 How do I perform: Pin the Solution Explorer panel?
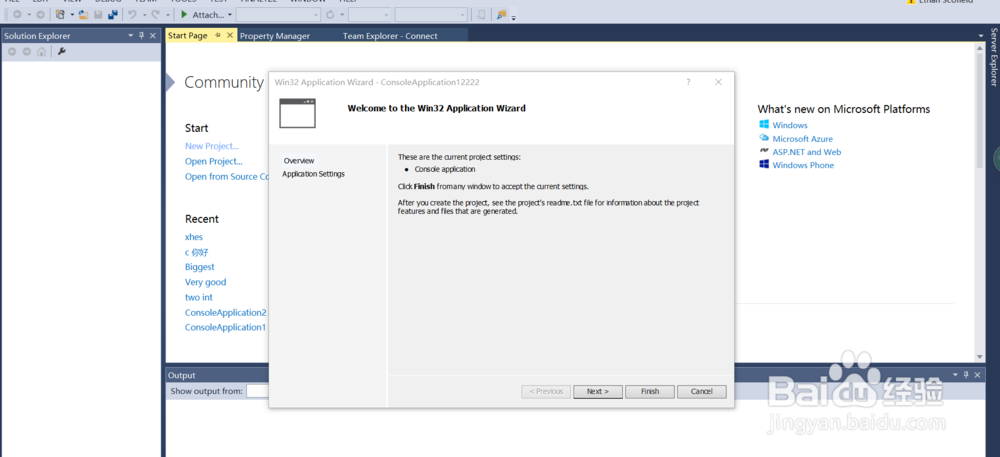tap(142, 36)
